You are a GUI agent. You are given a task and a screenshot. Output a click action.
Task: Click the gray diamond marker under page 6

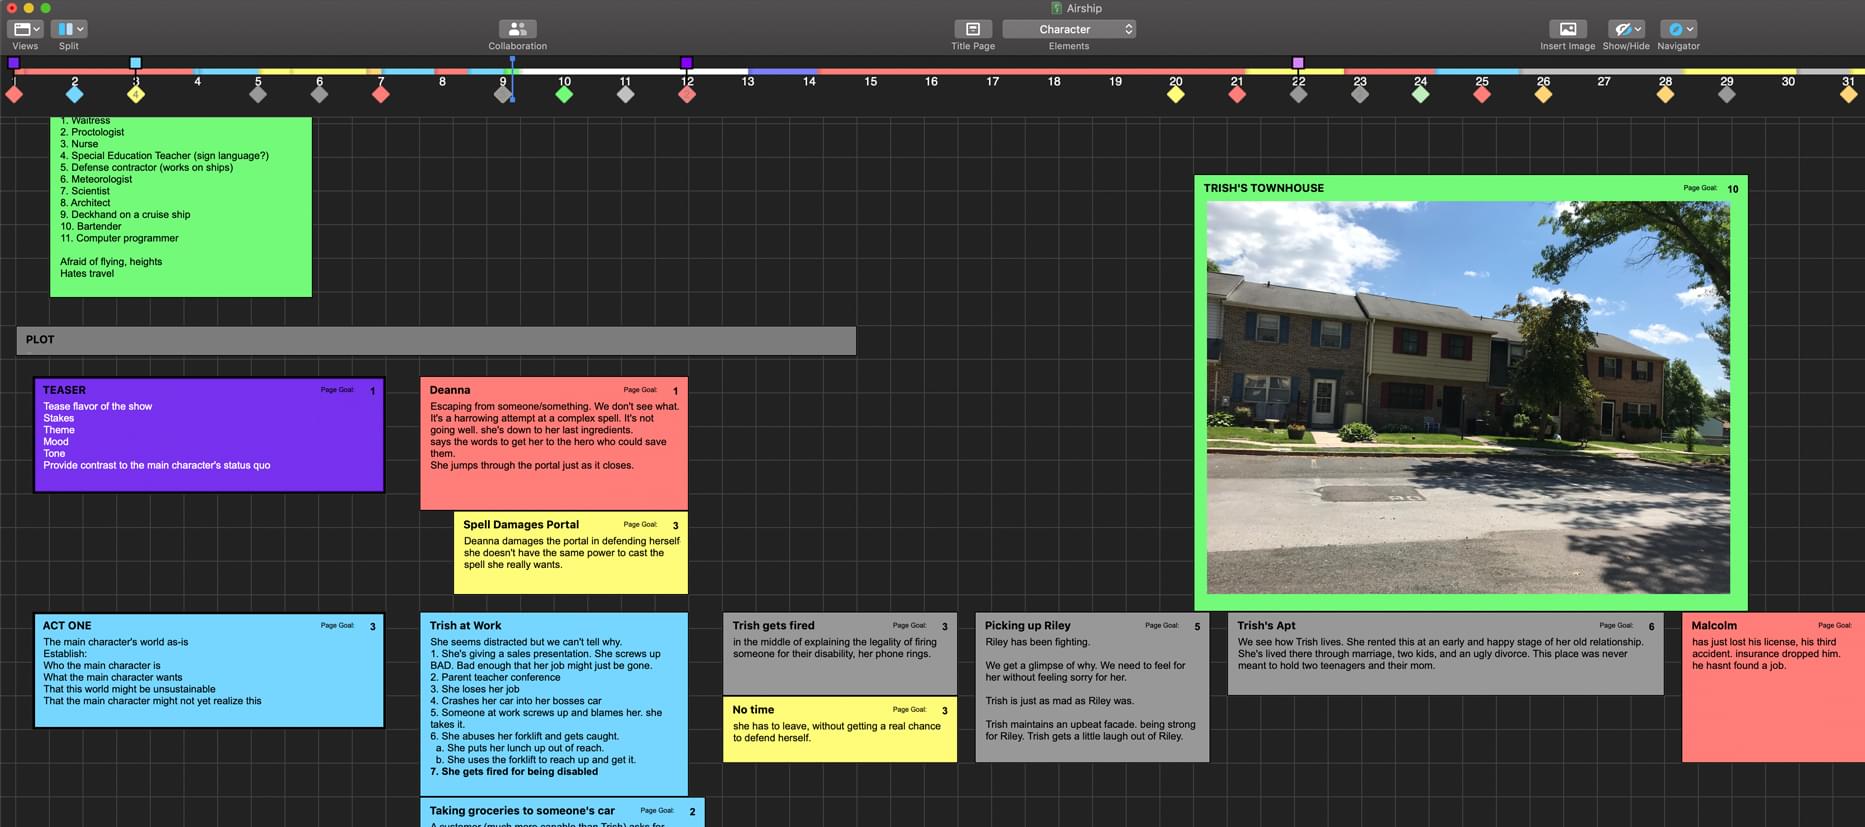click(319, 95)
